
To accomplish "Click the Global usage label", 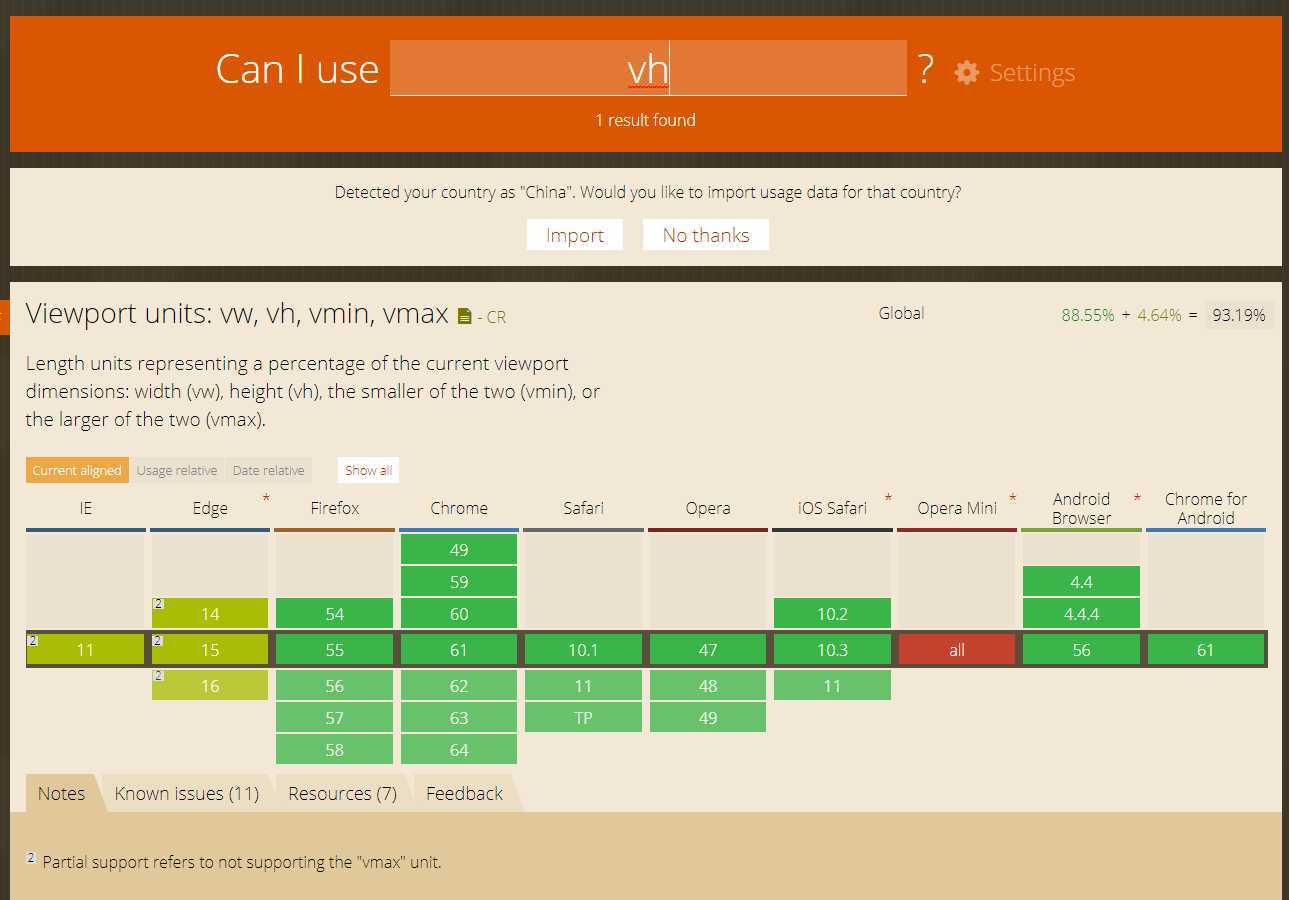I will coord(901,313).
